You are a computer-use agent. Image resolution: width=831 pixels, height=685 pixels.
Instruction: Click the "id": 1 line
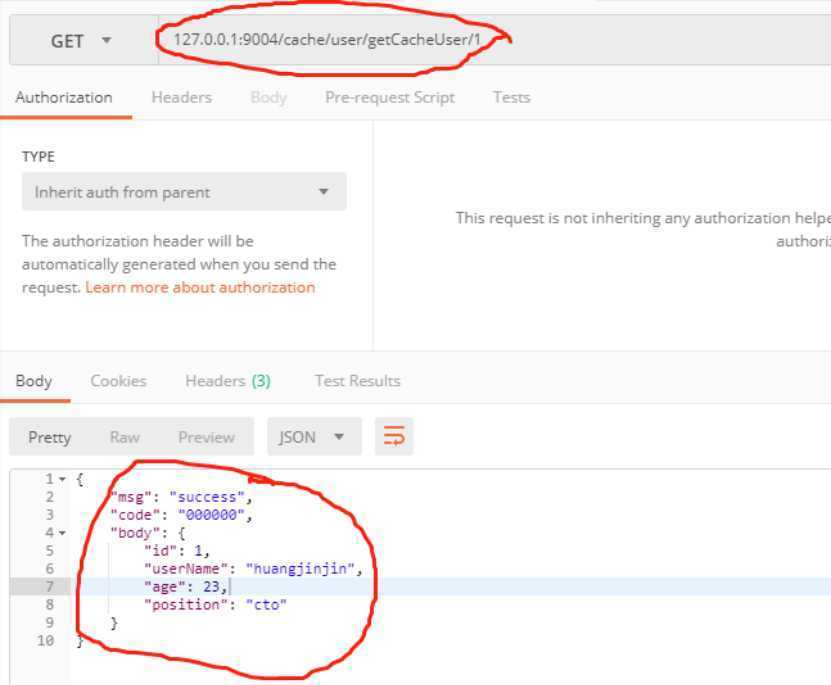177,550
